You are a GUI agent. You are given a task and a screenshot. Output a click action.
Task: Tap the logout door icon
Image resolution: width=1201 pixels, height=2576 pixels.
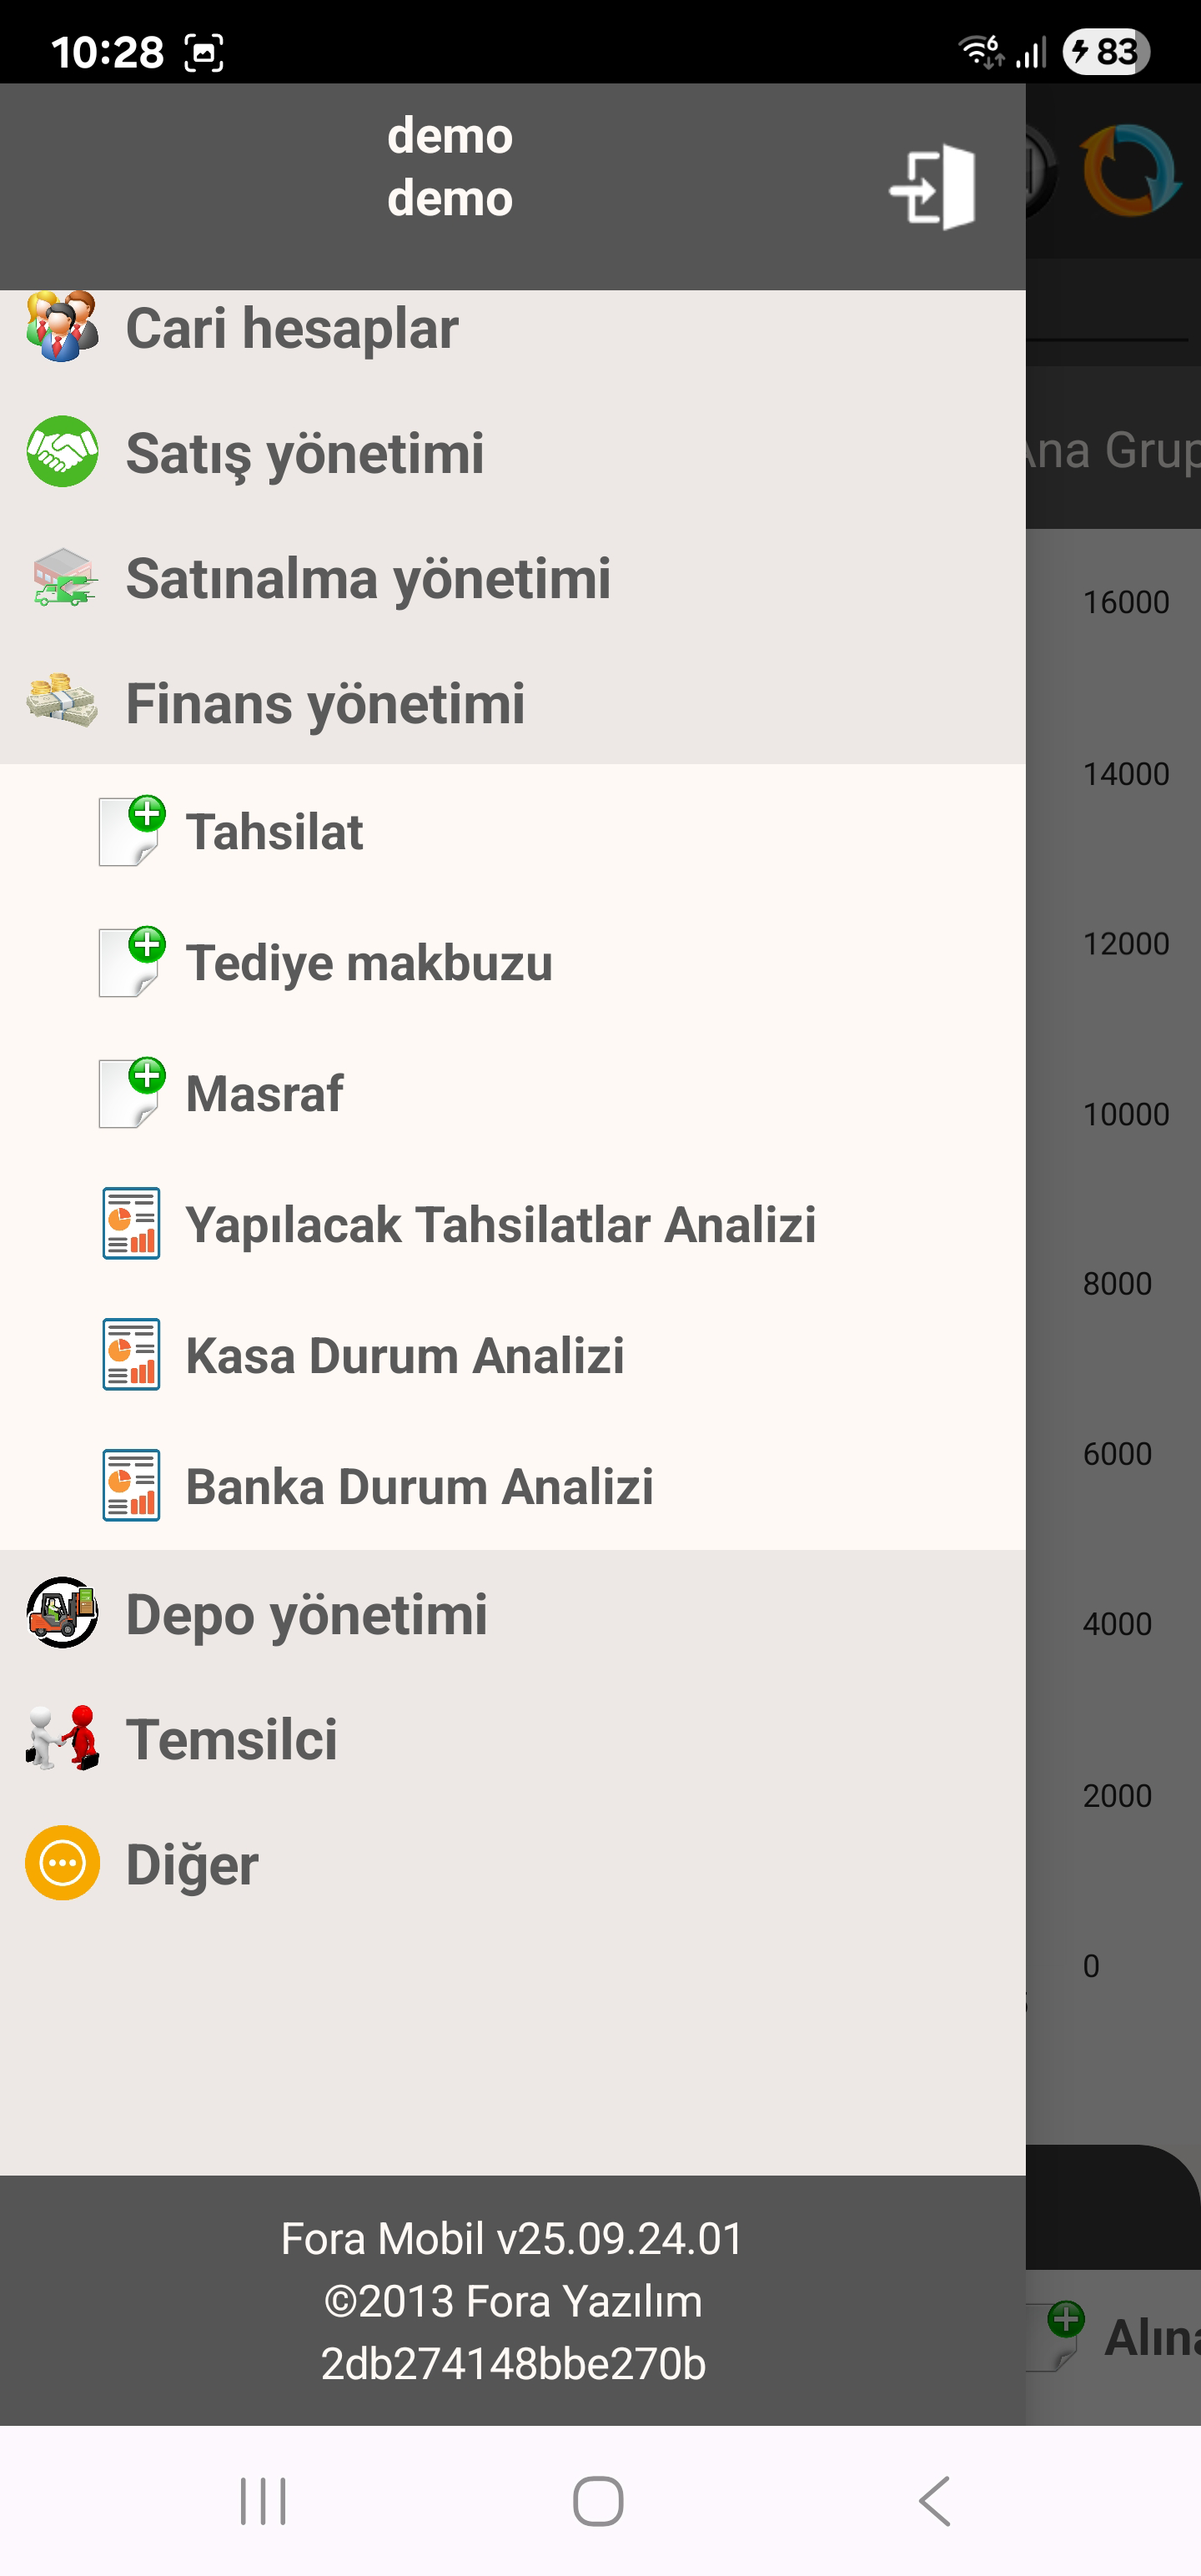point(932,187)
